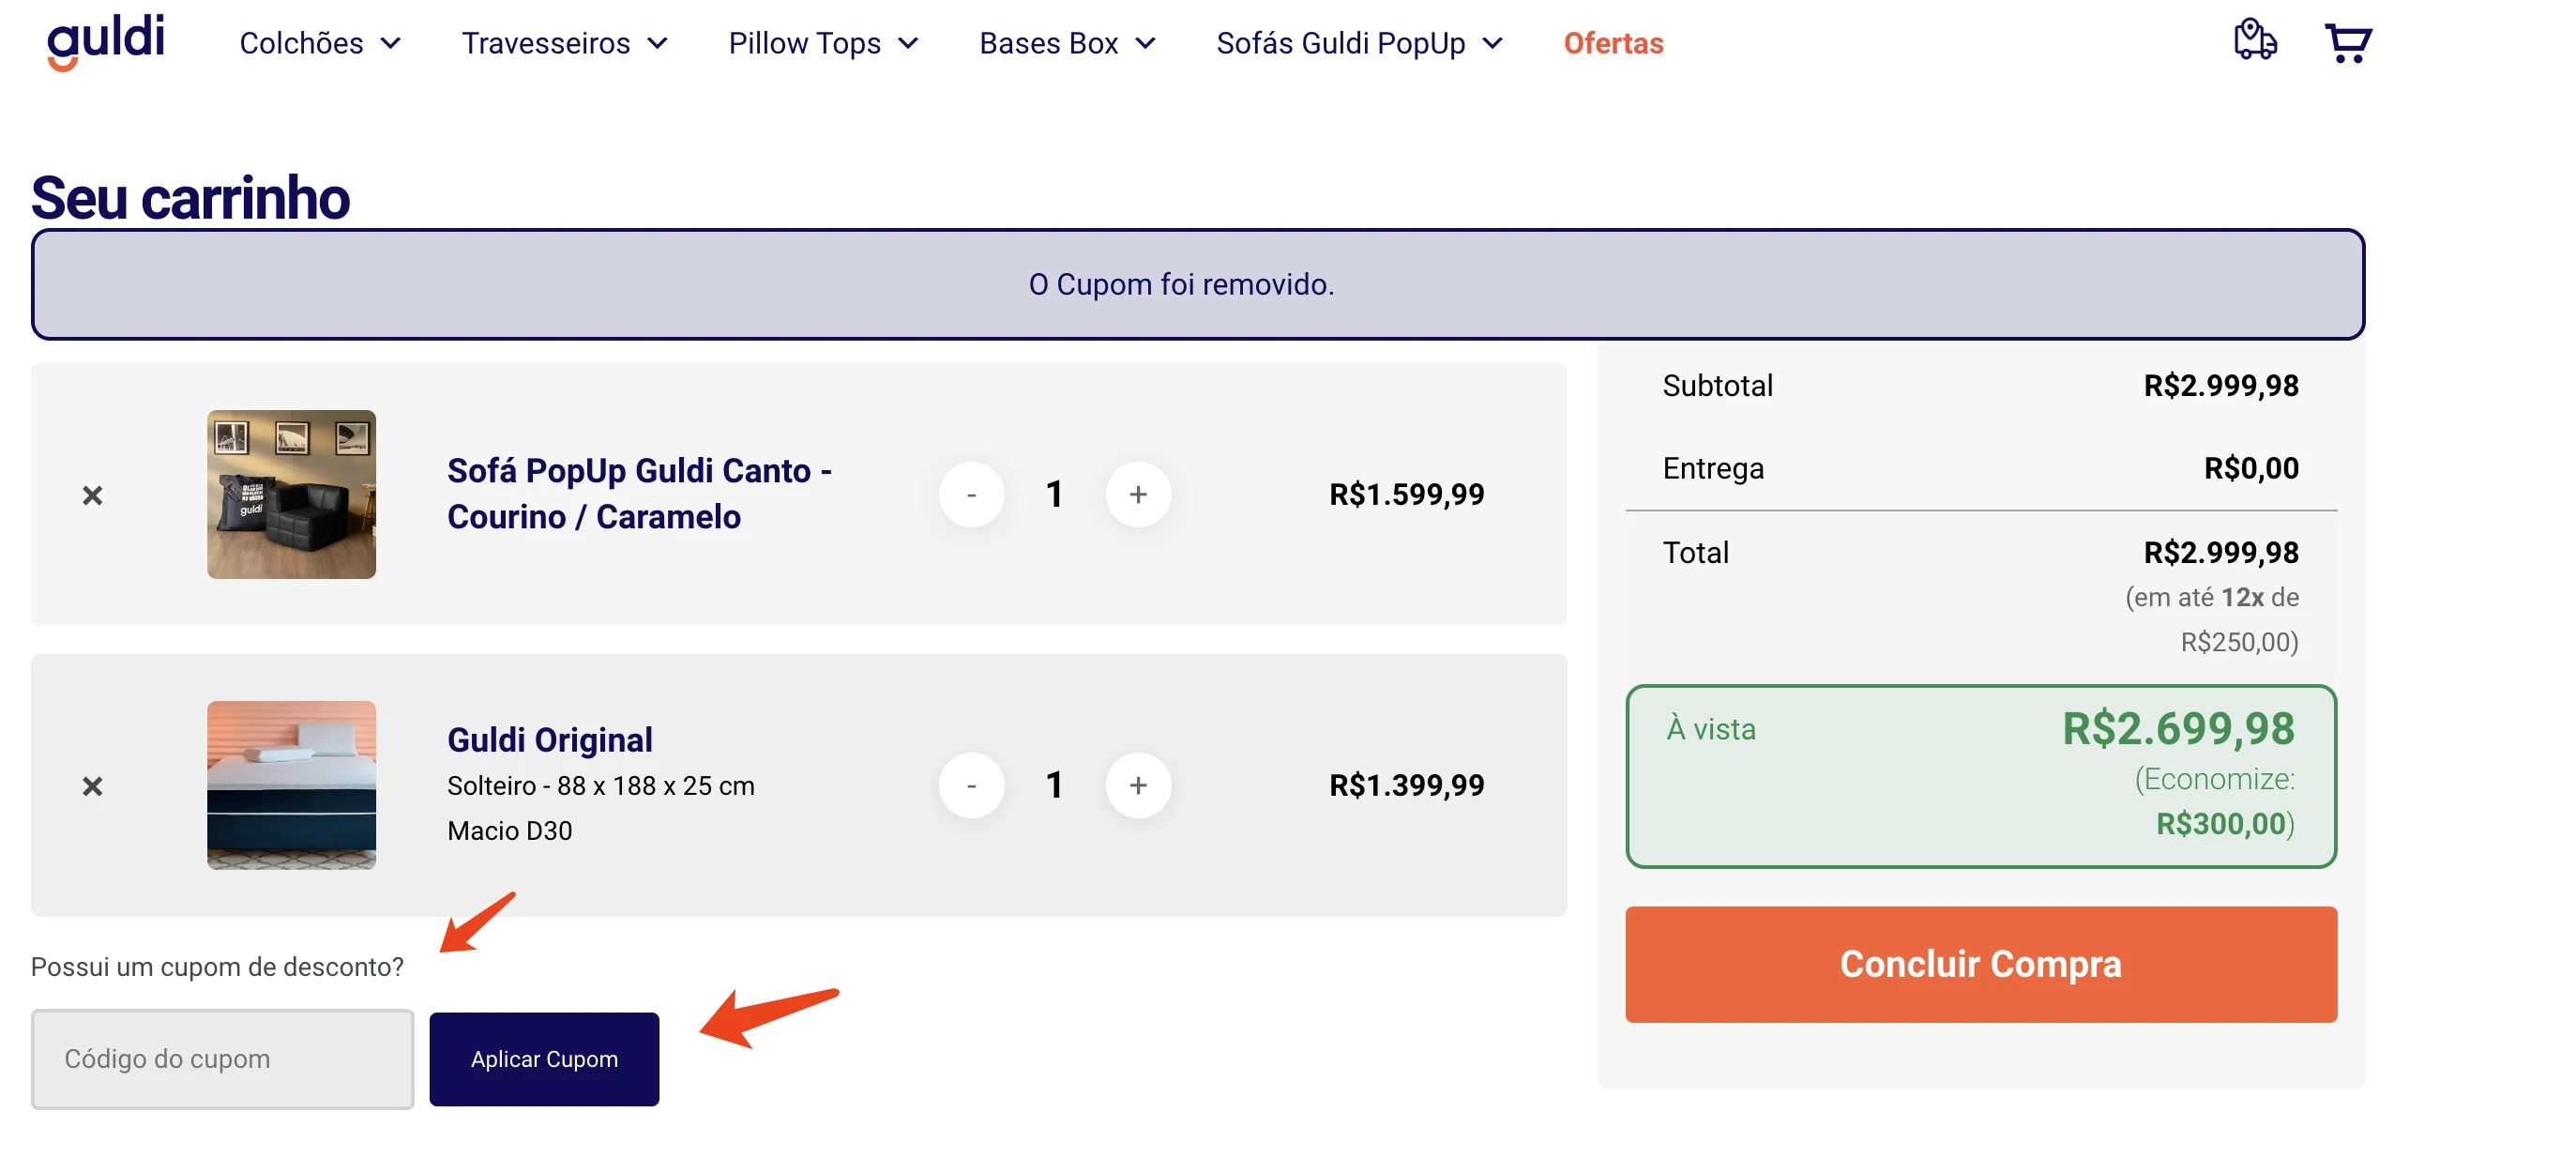The height and width of the screenshot is (1173, 2576).
Task: Open the Bases Box menu
Action: (x=1067, y=43)
